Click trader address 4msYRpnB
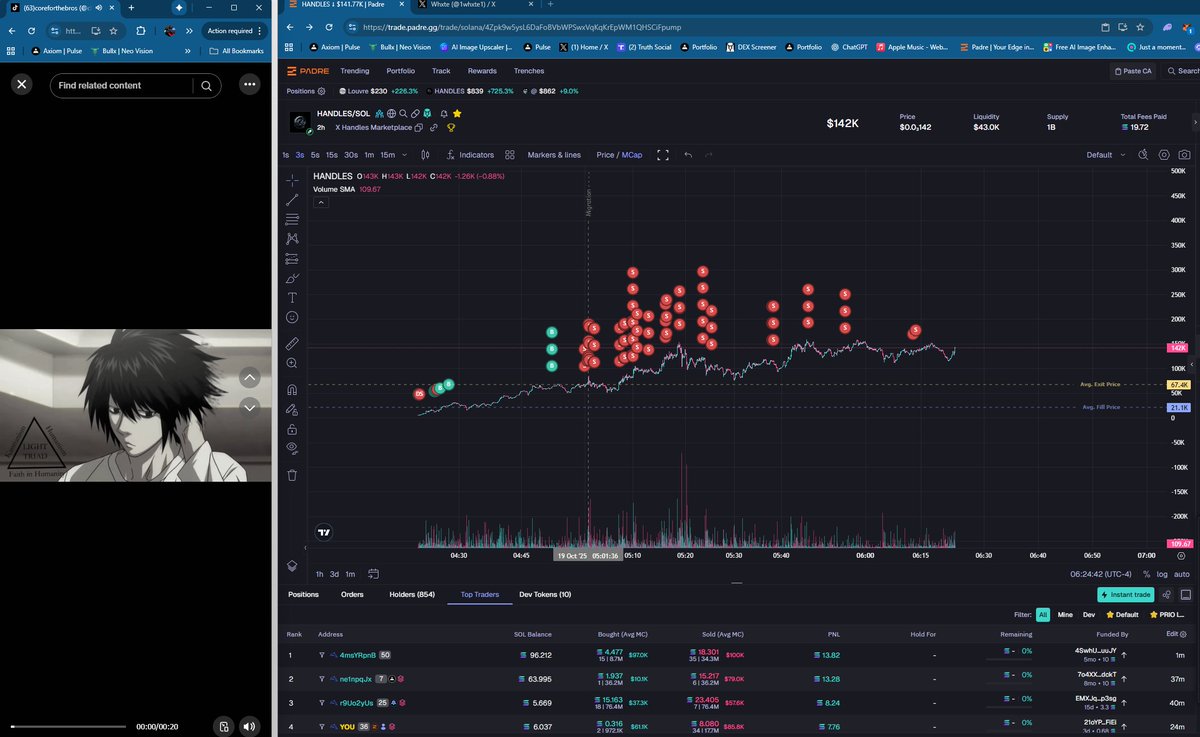 tap(358, 655)
